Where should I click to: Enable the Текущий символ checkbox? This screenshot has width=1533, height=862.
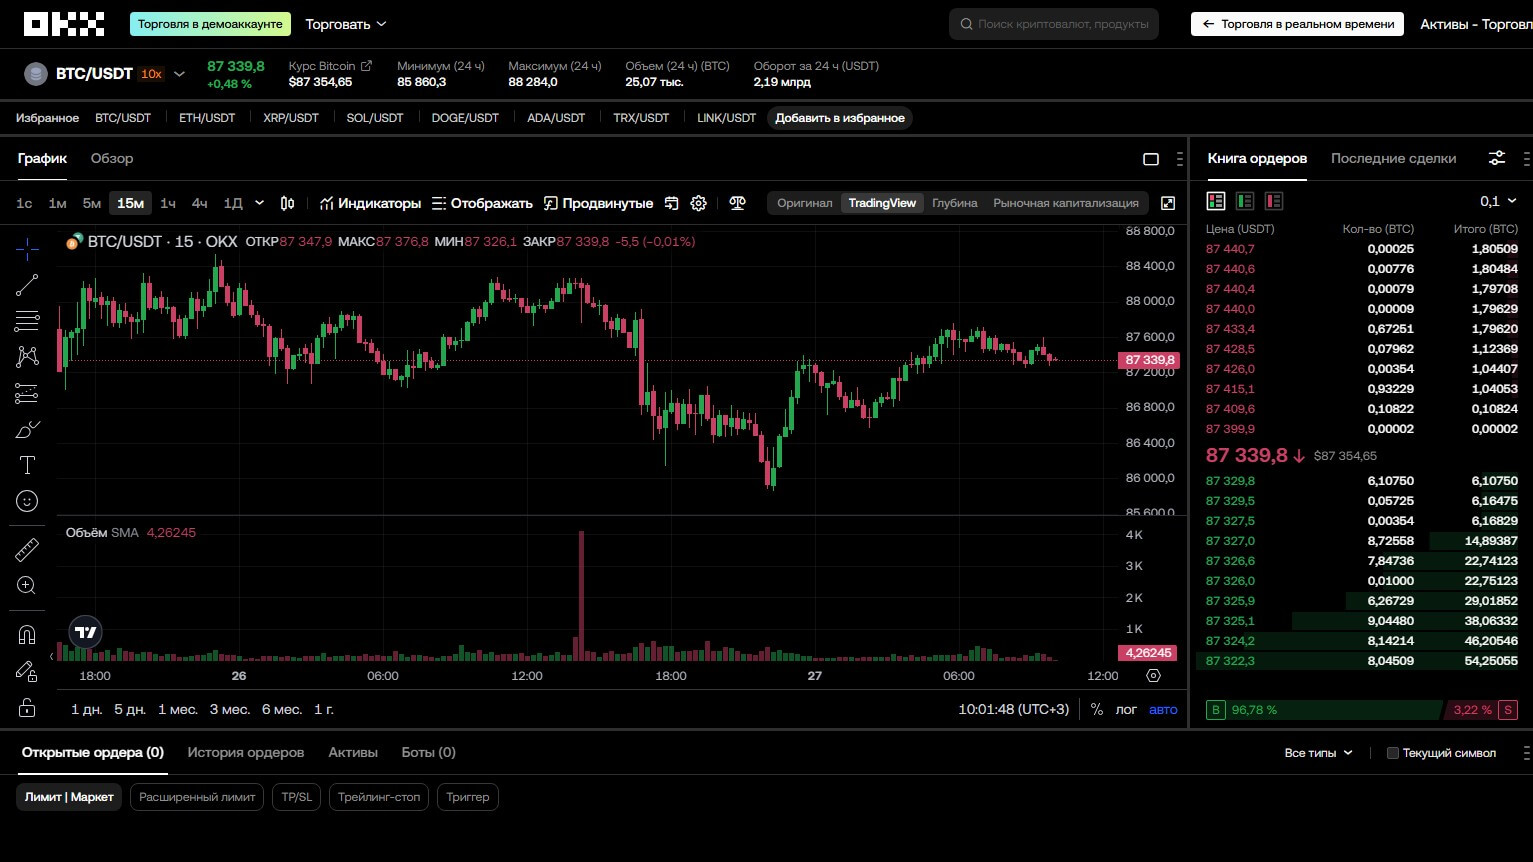1392,753
